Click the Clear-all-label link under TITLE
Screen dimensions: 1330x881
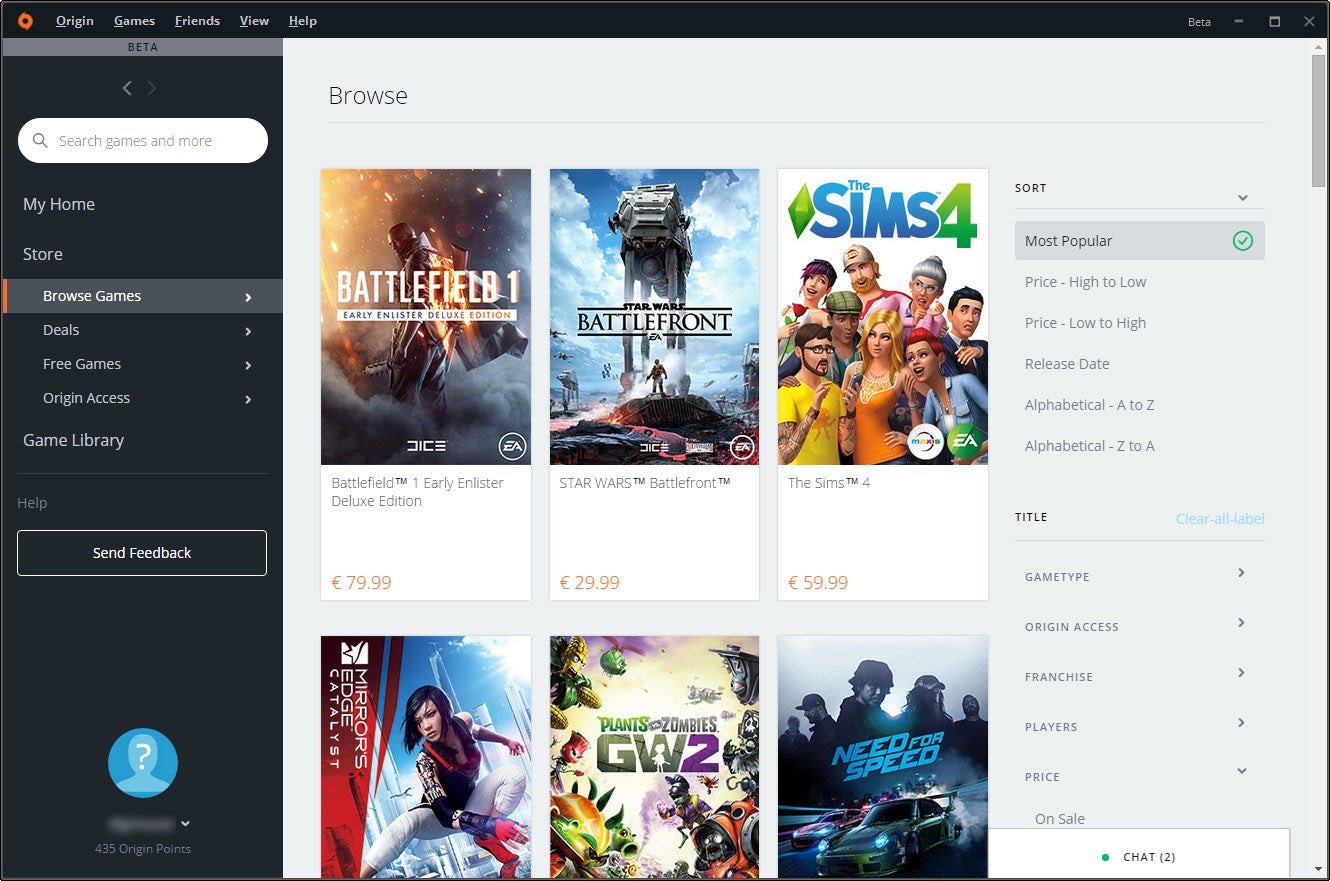click(x=1220, y=518)
